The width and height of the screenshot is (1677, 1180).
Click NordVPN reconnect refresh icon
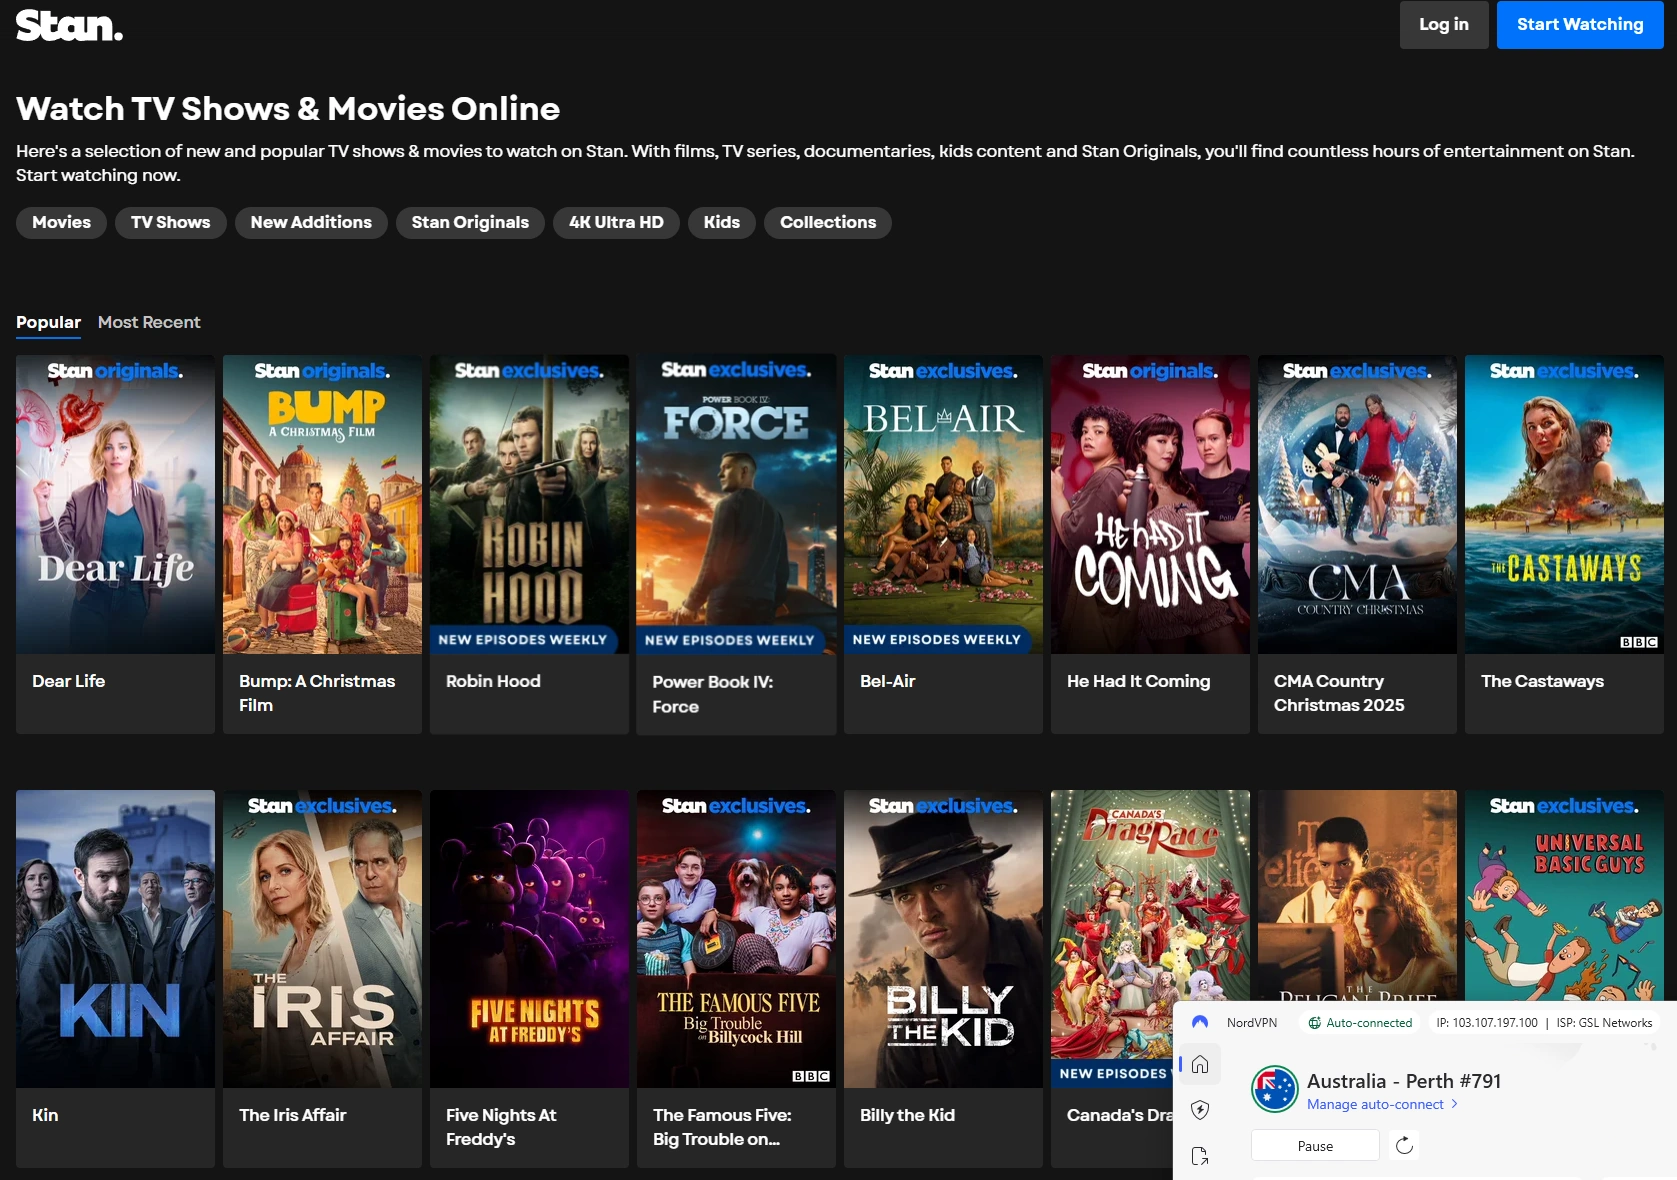(1404, 1145)
